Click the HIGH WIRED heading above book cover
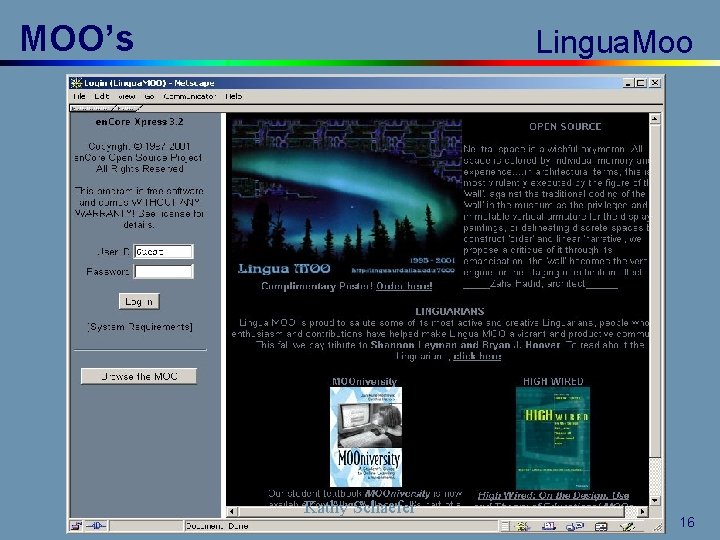Image resolution: width=720 pixels, height=540 pixels. tap(553, 381)
